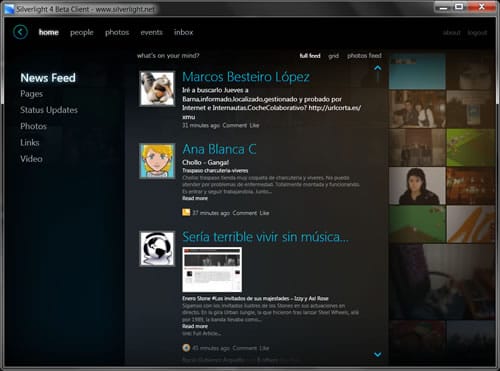Comment on Ana Blanca C post
This screenshot has height=371, width=500.
pyautogui.click(x=245, y=213)
